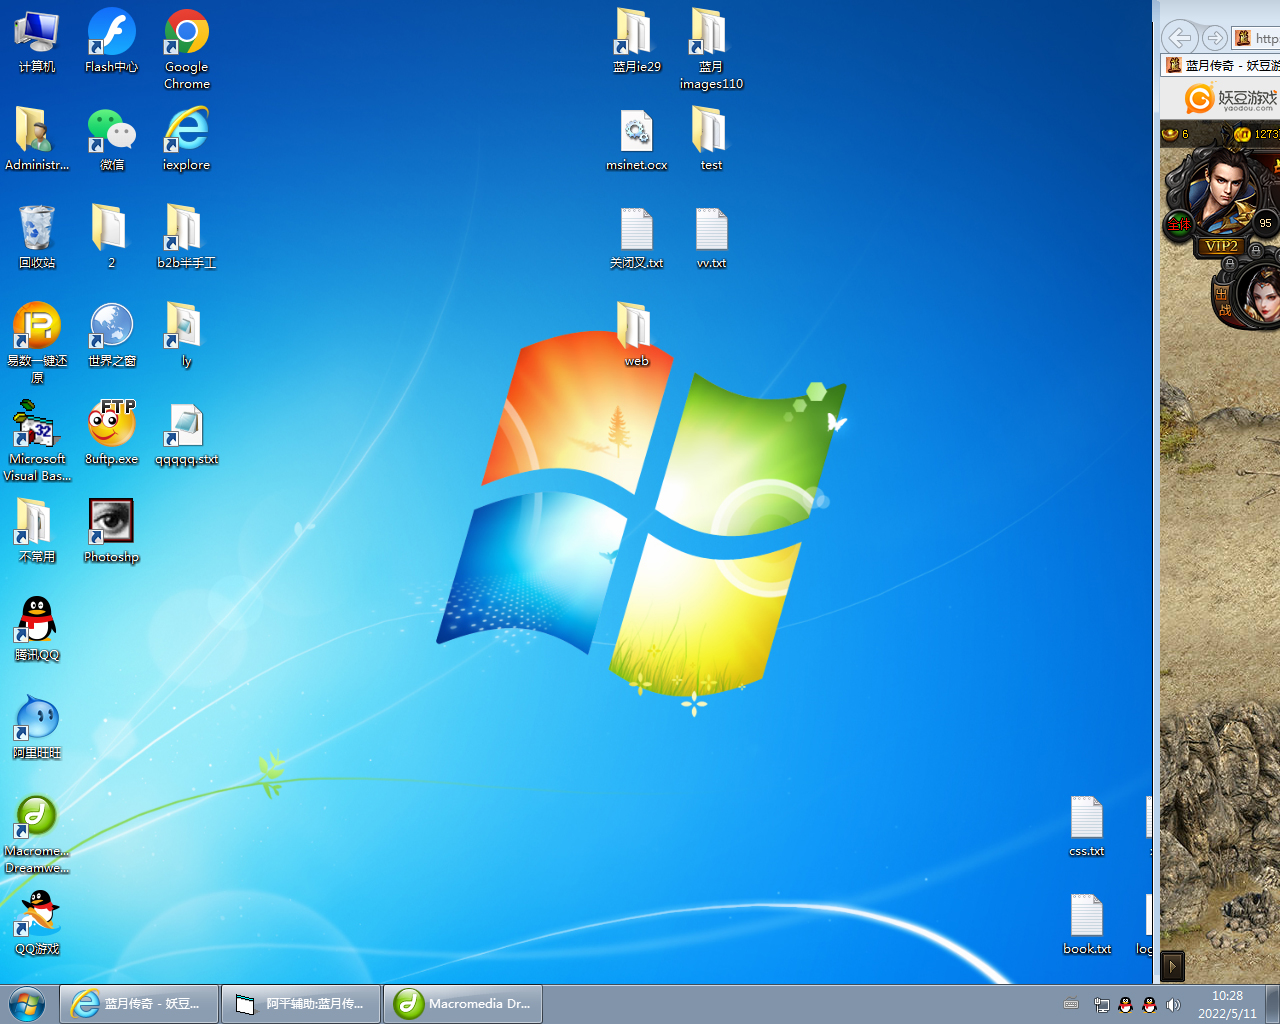Select the Photoshp shortcut icon
1280x1024 pixels.
coord(111,531)
